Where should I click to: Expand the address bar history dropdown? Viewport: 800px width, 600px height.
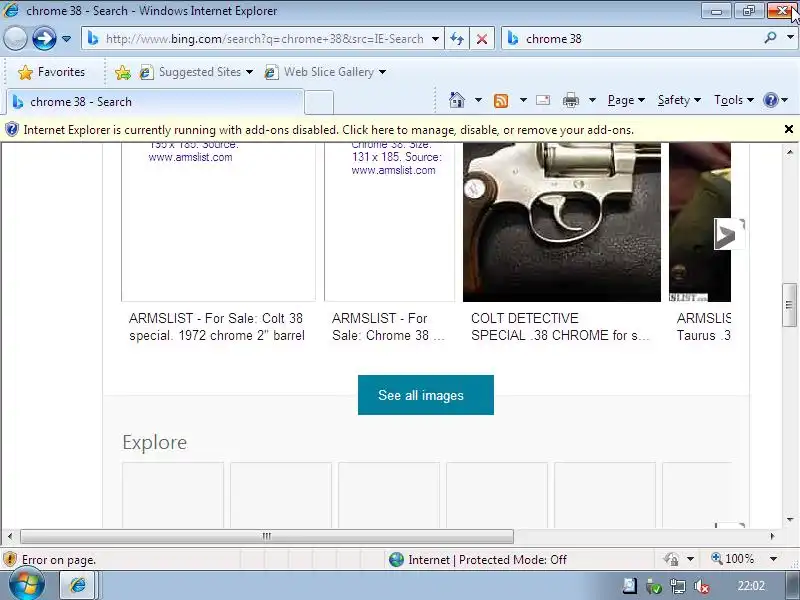(x=435, y=39)
